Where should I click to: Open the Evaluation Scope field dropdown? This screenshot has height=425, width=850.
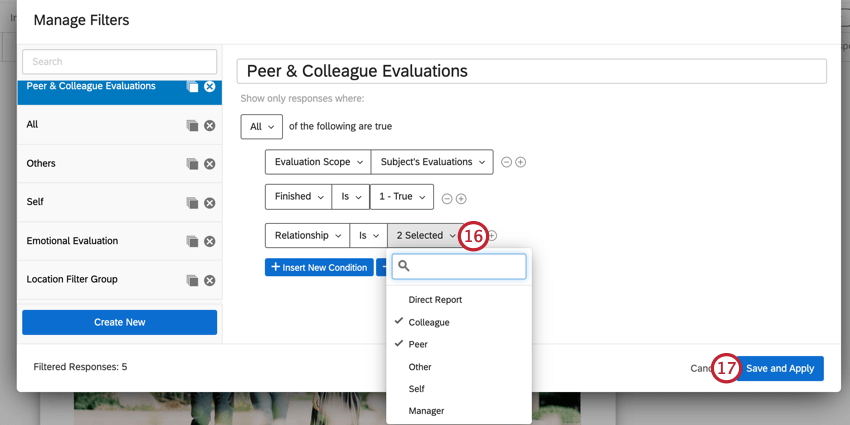[x=317, y=162]
